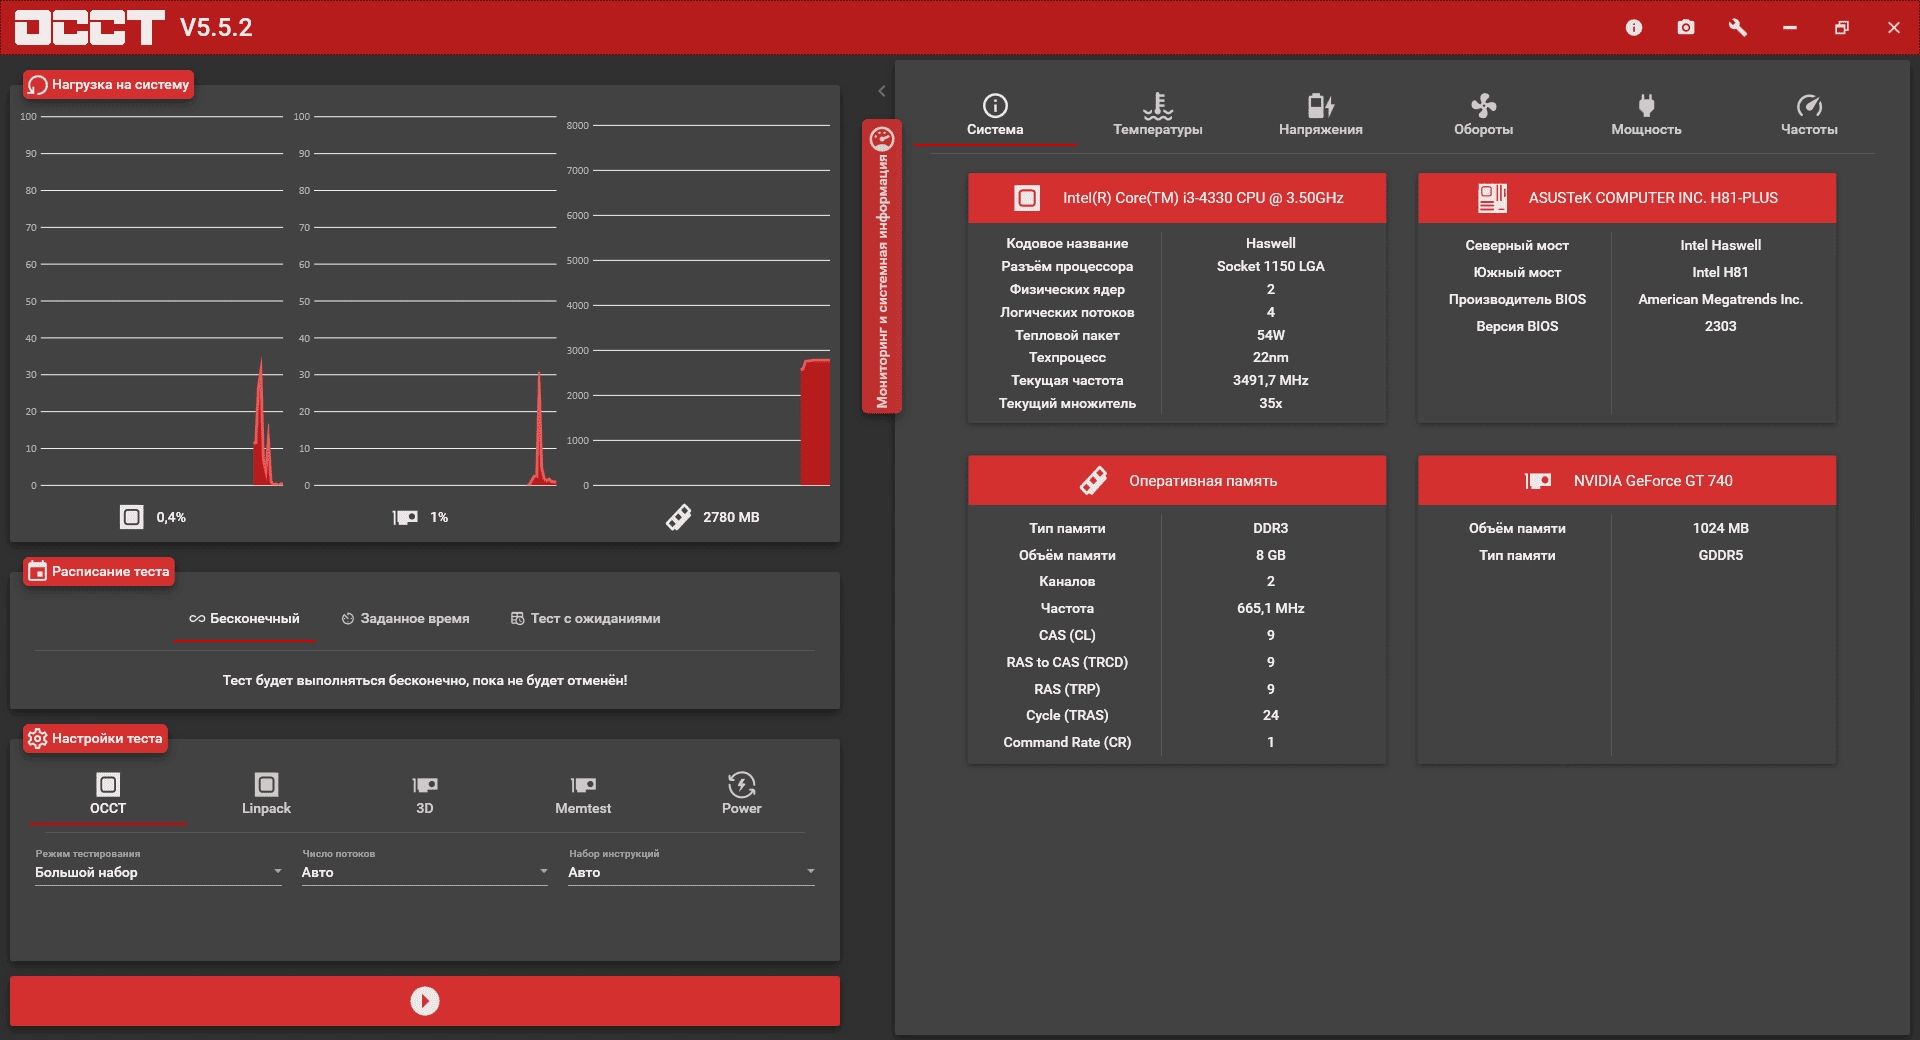Click the CPU chip icon in Intel Core card
The image size is (1920, 1040).
pyautogui.click(x=1027, y=198)
